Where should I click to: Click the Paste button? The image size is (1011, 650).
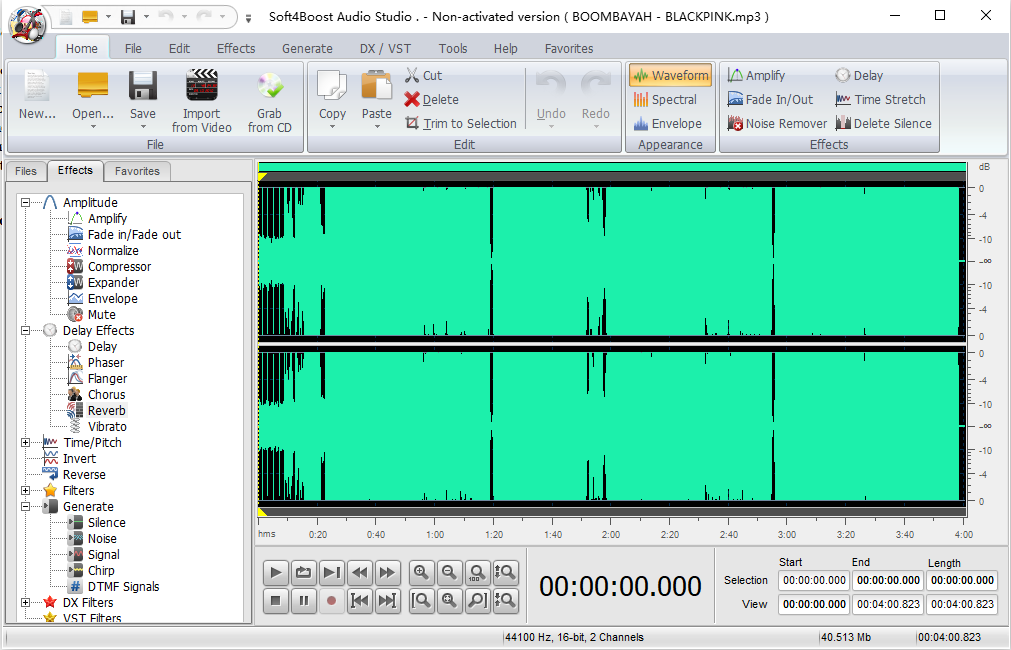coord(376,99)
